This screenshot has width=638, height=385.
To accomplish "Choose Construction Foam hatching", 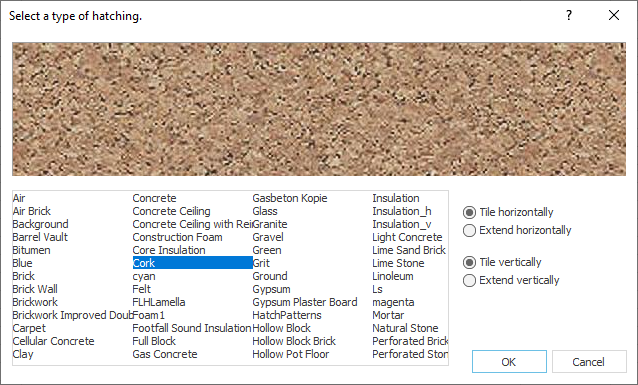I will click(177, 237).
